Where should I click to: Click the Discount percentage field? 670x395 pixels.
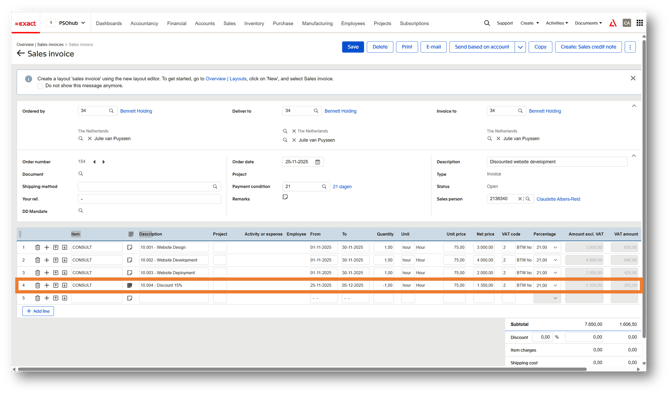[543, 337]
